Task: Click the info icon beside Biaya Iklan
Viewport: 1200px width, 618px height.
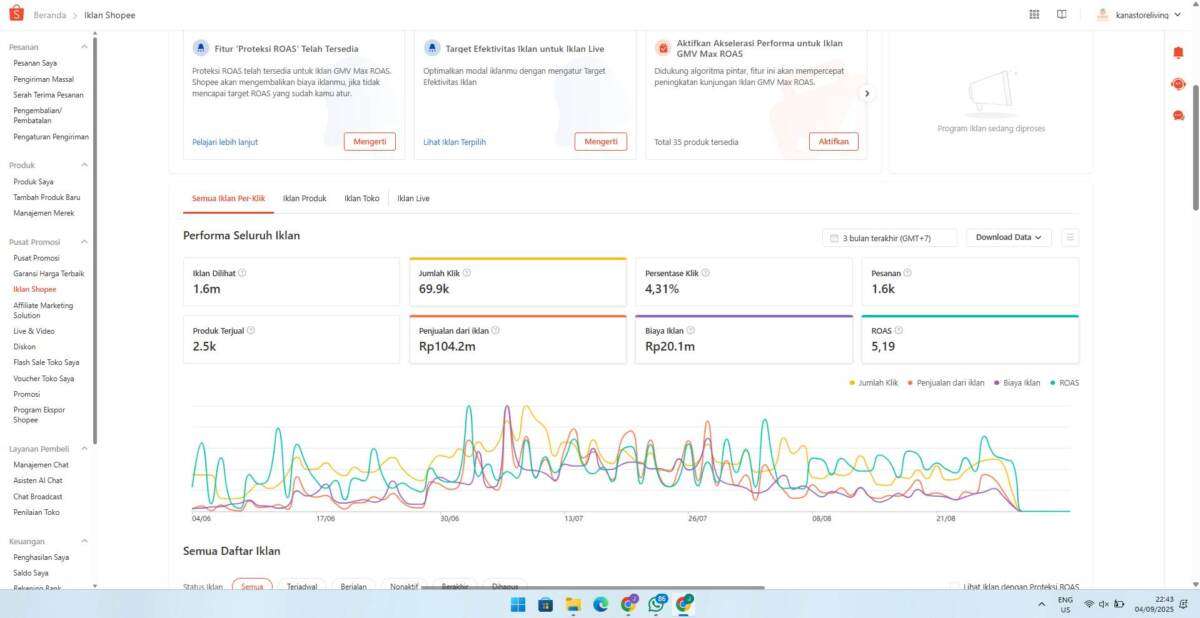Action: click(x=692, y=330)
